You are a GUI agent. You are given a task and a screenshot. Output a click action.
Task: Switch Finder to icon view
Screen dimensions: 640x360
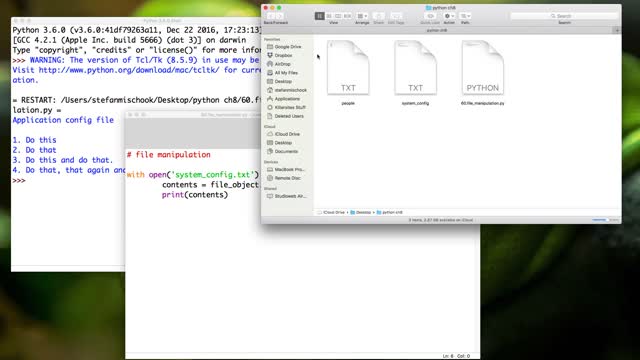320,16
